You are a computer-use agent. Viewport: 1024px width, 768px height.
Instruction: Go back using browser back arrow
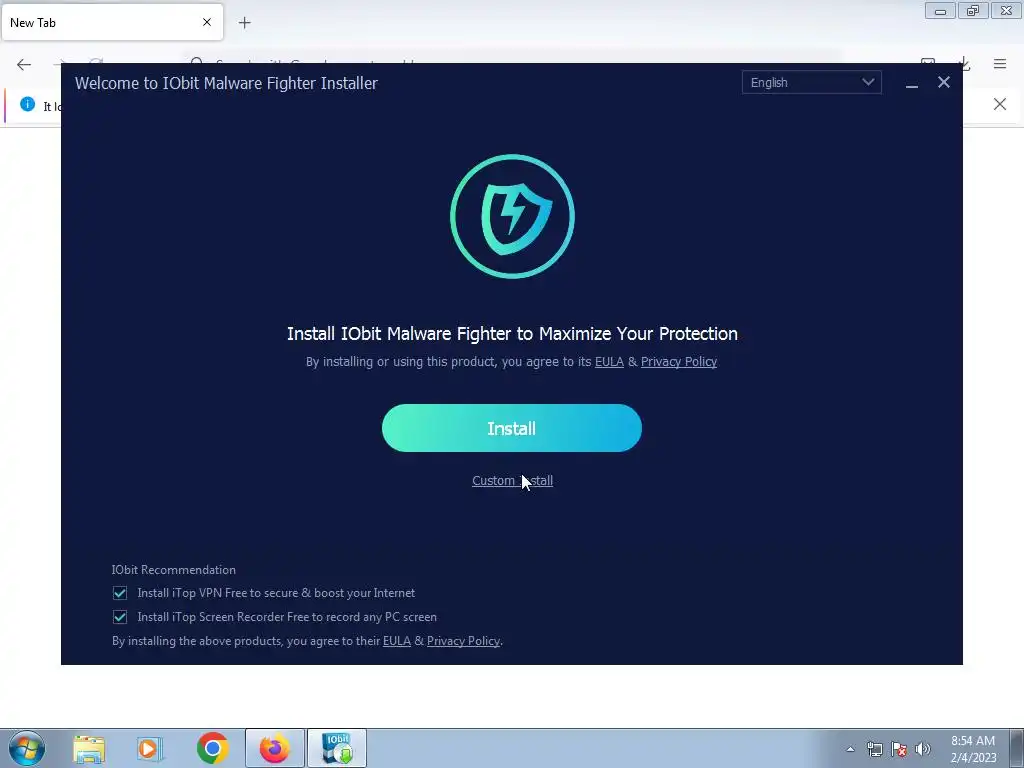[x=24, y=64]
